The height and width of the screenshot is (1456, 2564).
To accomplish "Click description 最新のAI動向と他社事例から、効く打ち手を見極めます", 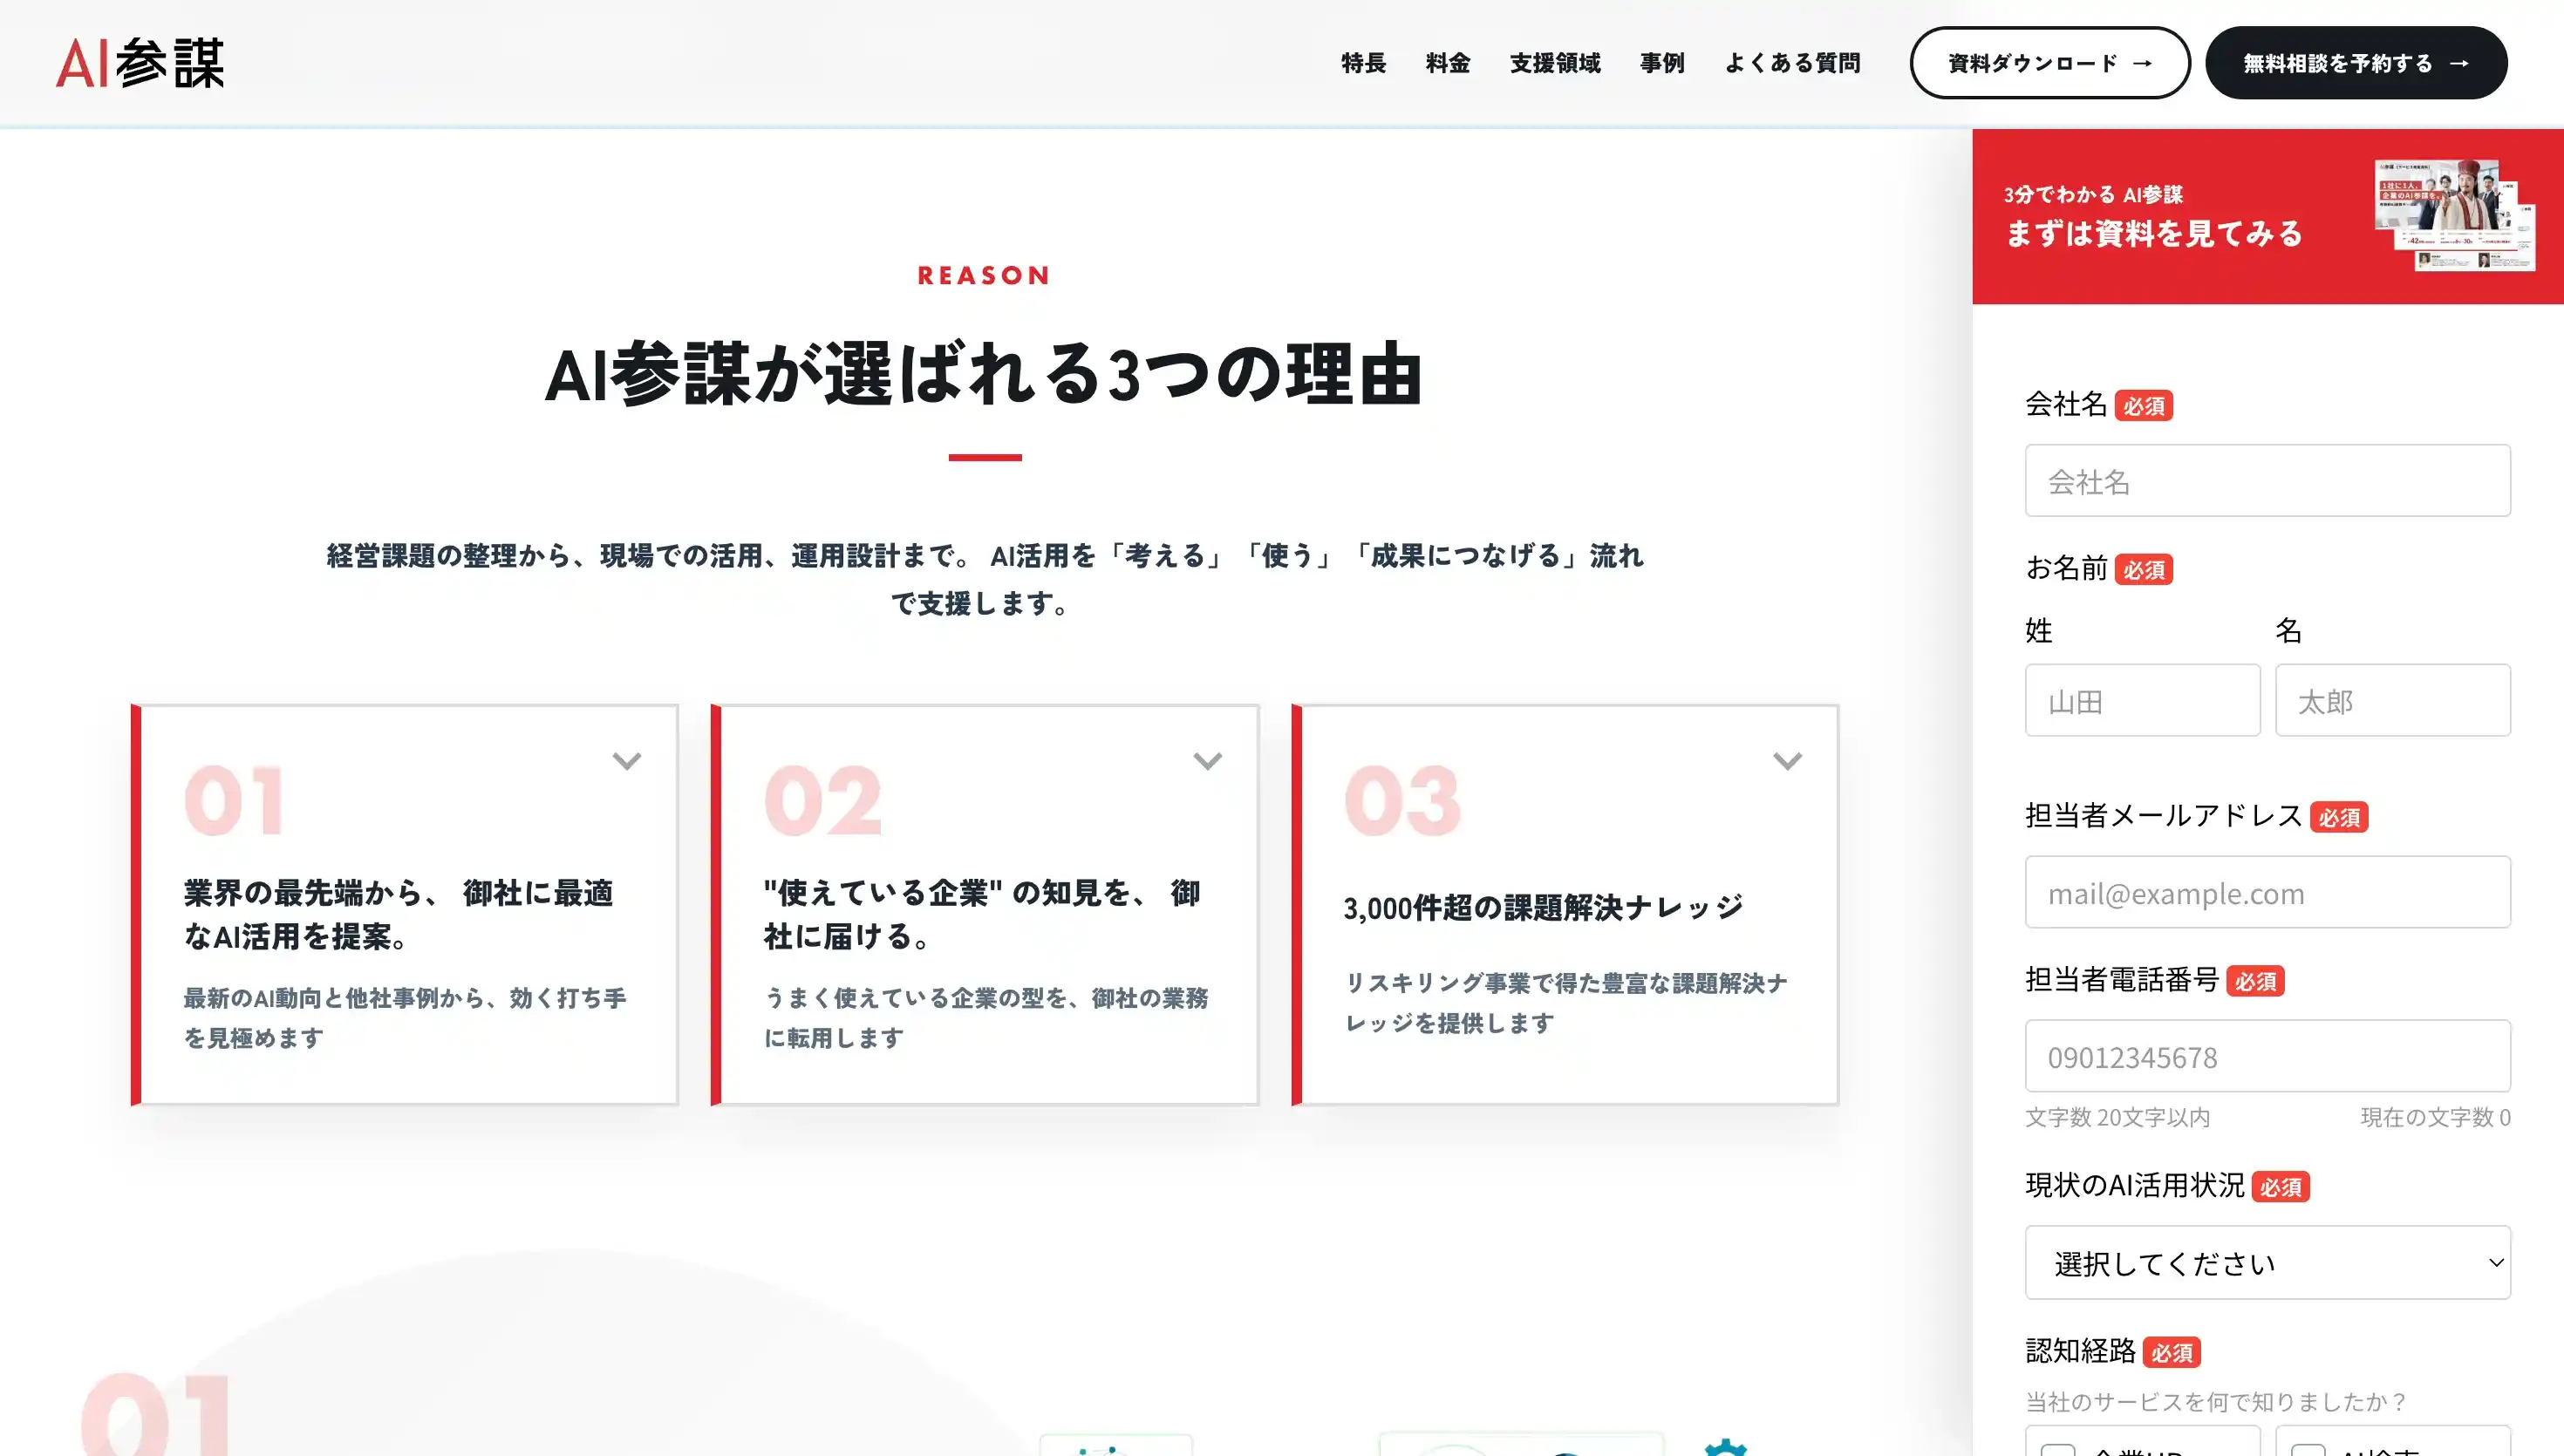I will click(404, 1018).
